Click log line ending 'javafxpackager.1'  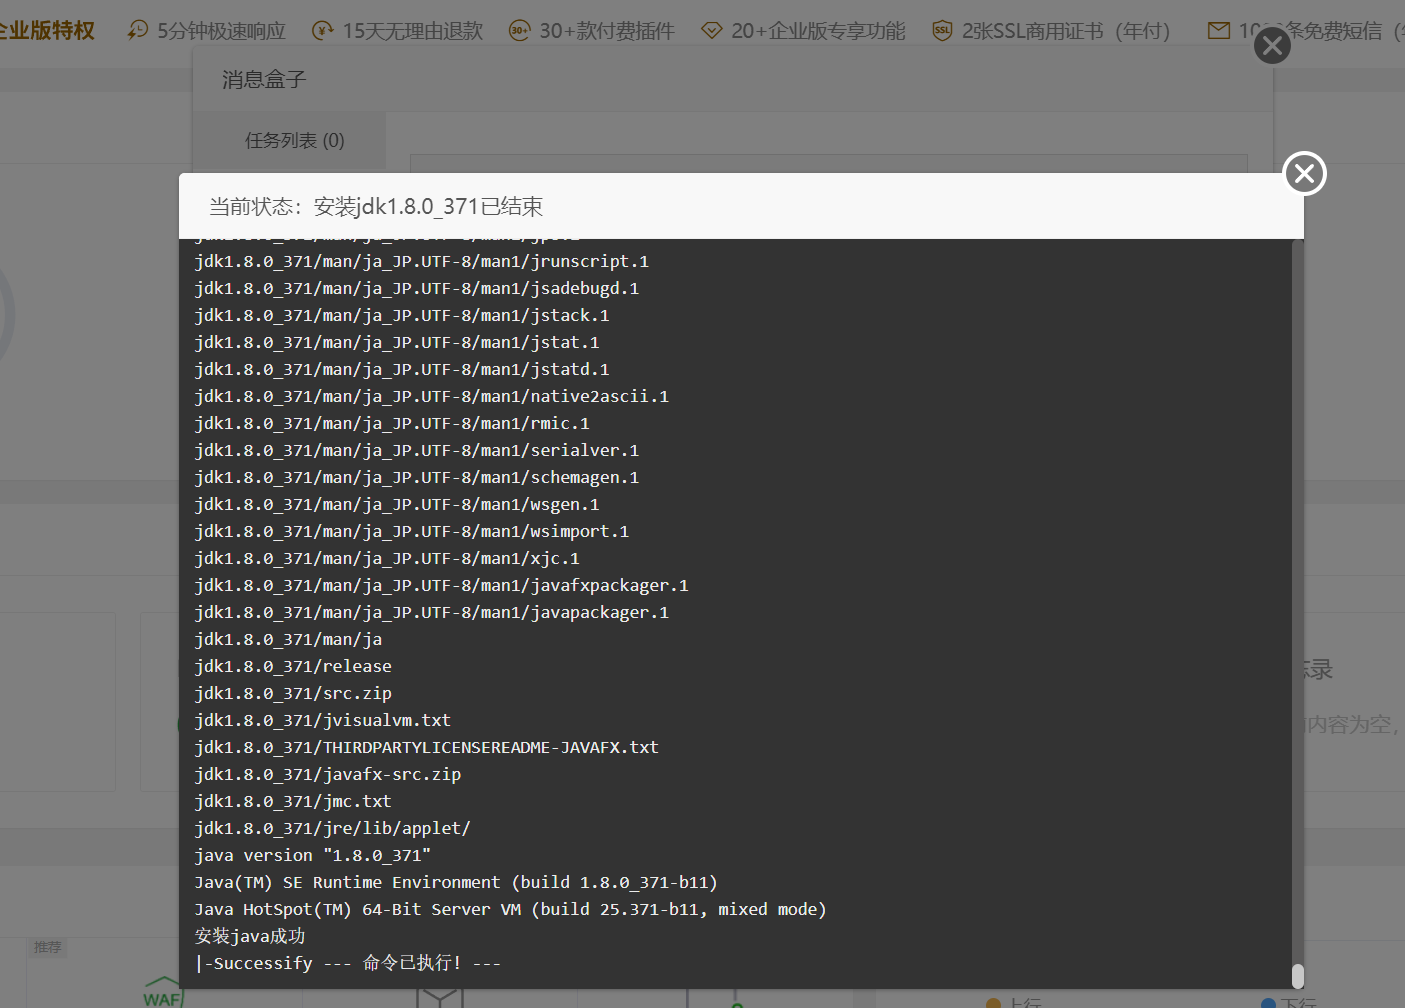[441, 586]
